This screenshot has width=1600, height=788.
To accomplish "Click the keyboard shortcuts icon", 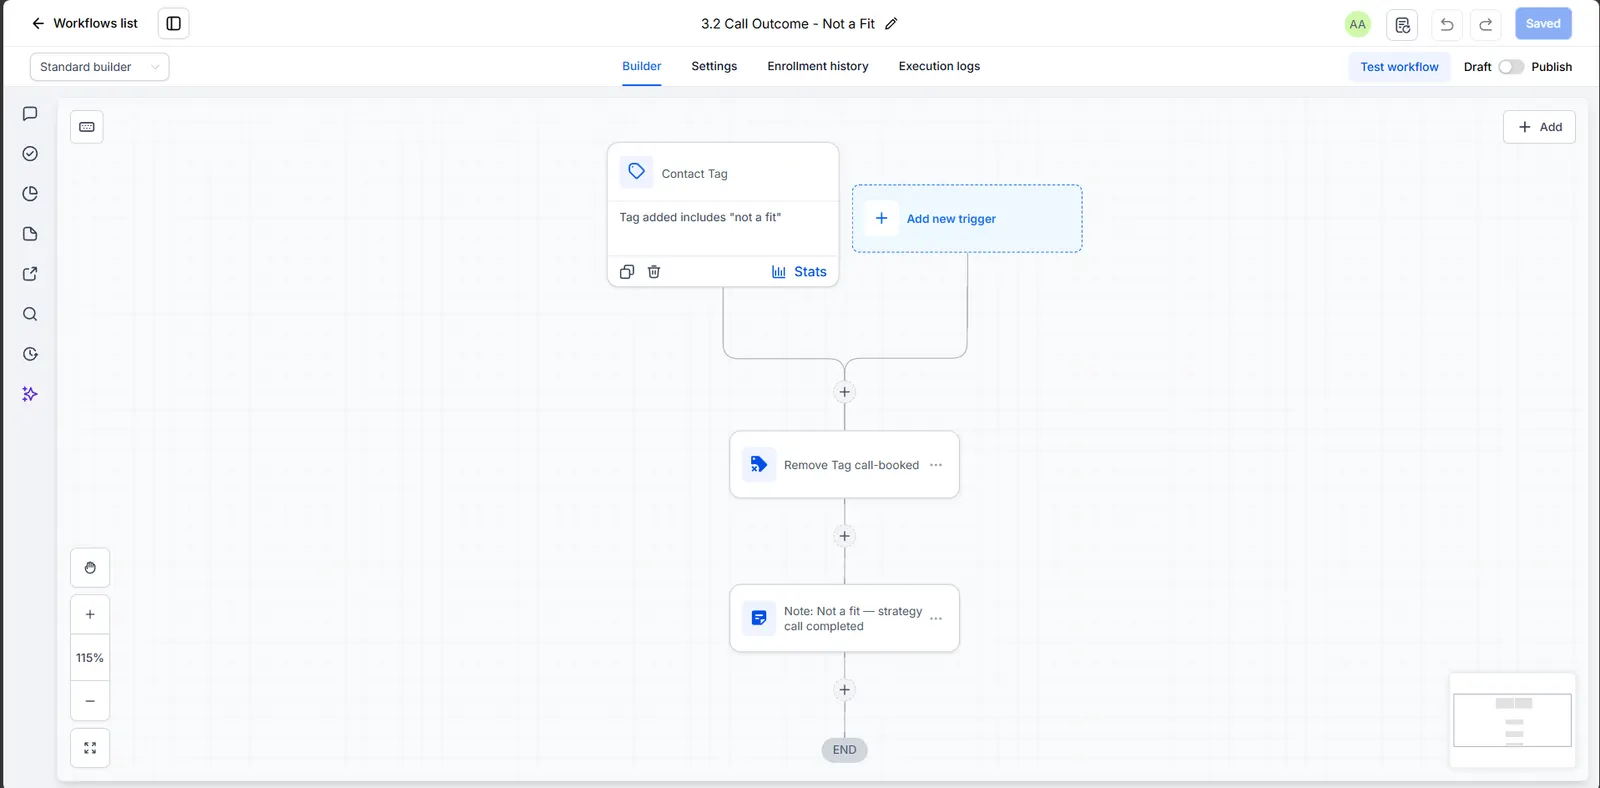I will [87, 127].
